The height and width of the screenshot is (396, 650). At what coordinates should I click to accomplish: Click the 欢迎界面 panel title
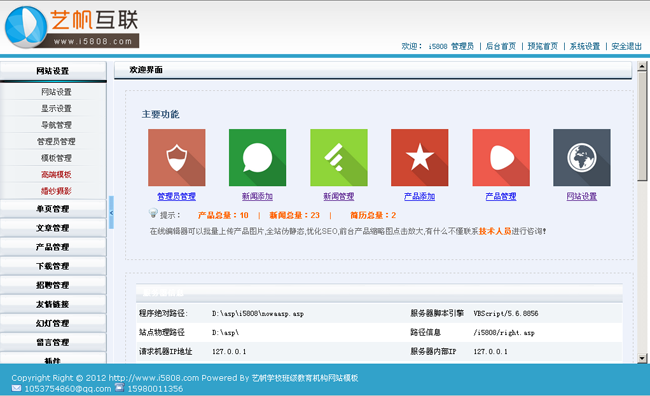pyautogui.click(x=146, y=70)
